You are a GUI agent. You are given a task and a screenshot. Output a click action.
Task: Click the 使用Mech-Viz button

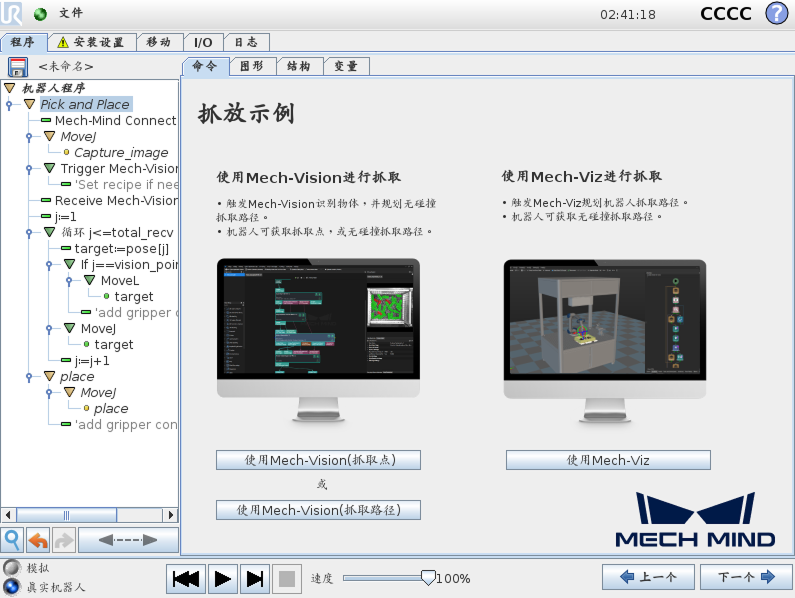tap(608, 460)
